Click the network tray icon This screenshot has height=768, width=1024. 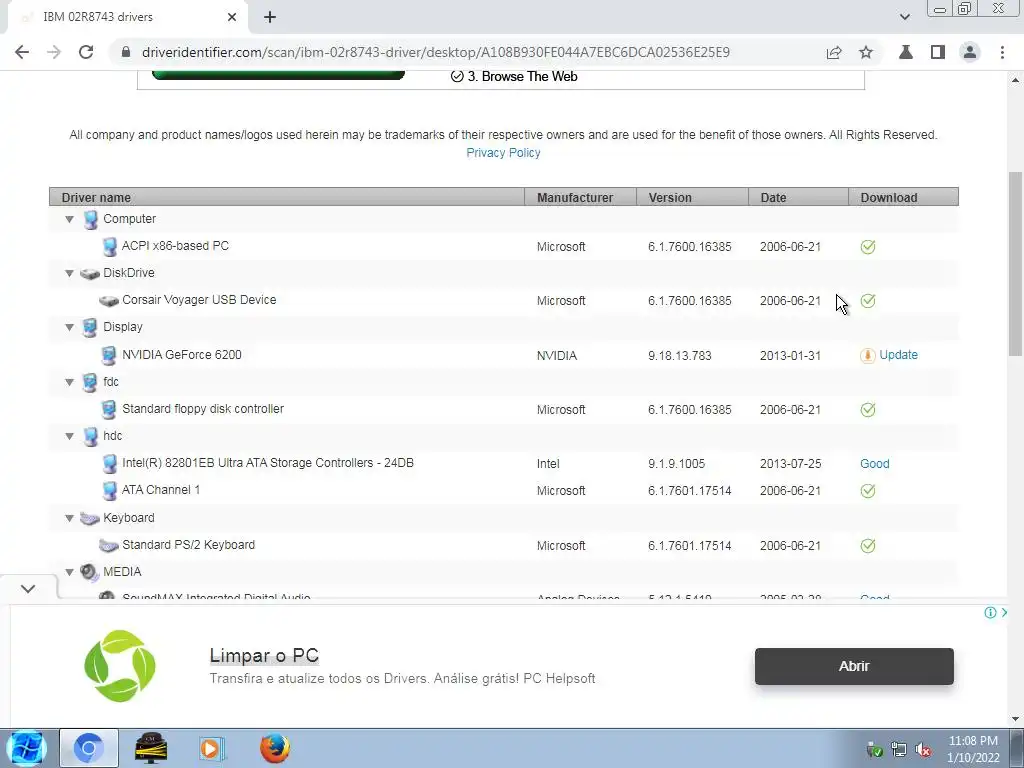(899, 750)
